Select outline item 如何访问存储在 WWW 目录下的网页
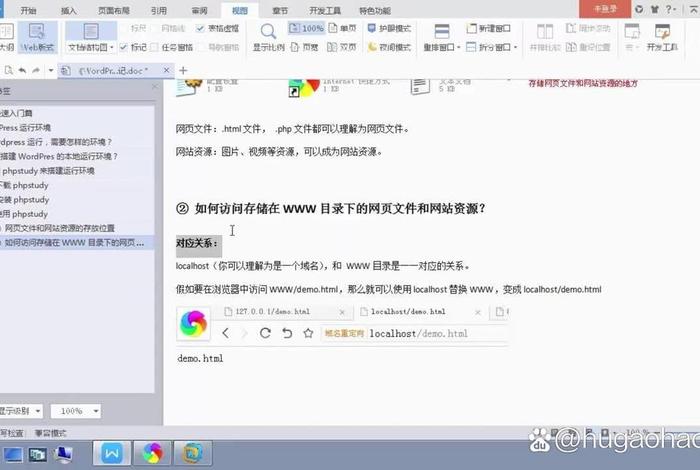Image resolution: width=700 pixels, height=470 pixels. pos(77,242)
